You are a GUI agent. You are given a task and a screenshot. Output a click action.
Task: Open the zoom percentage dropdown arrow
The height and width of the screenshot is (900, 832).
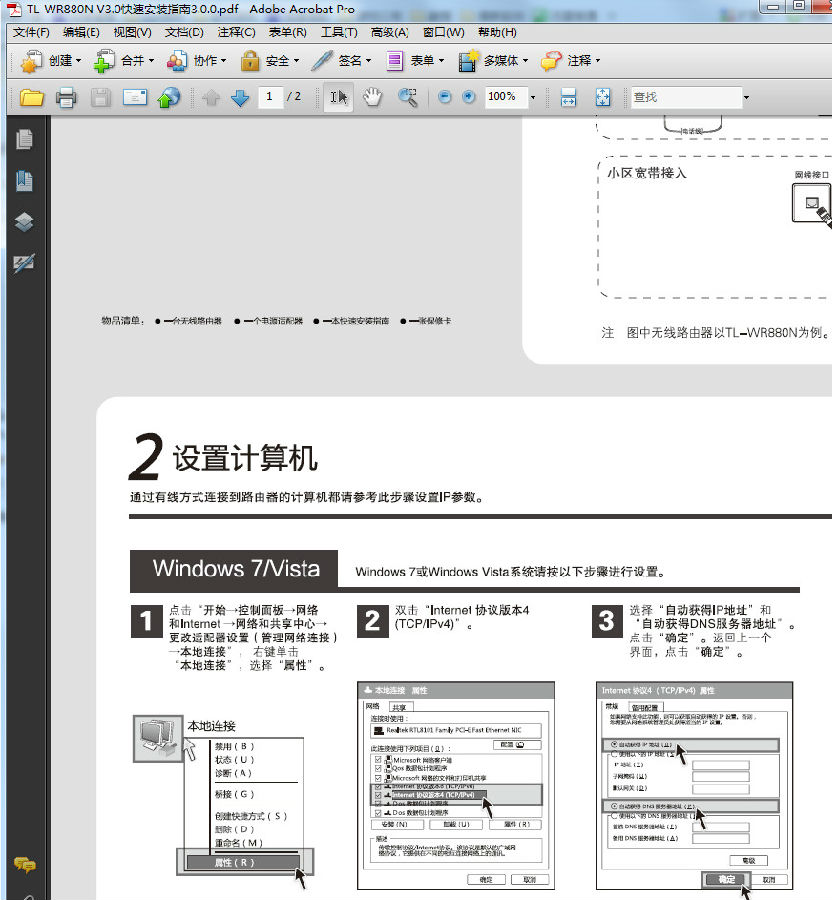(x=532, y=97)
